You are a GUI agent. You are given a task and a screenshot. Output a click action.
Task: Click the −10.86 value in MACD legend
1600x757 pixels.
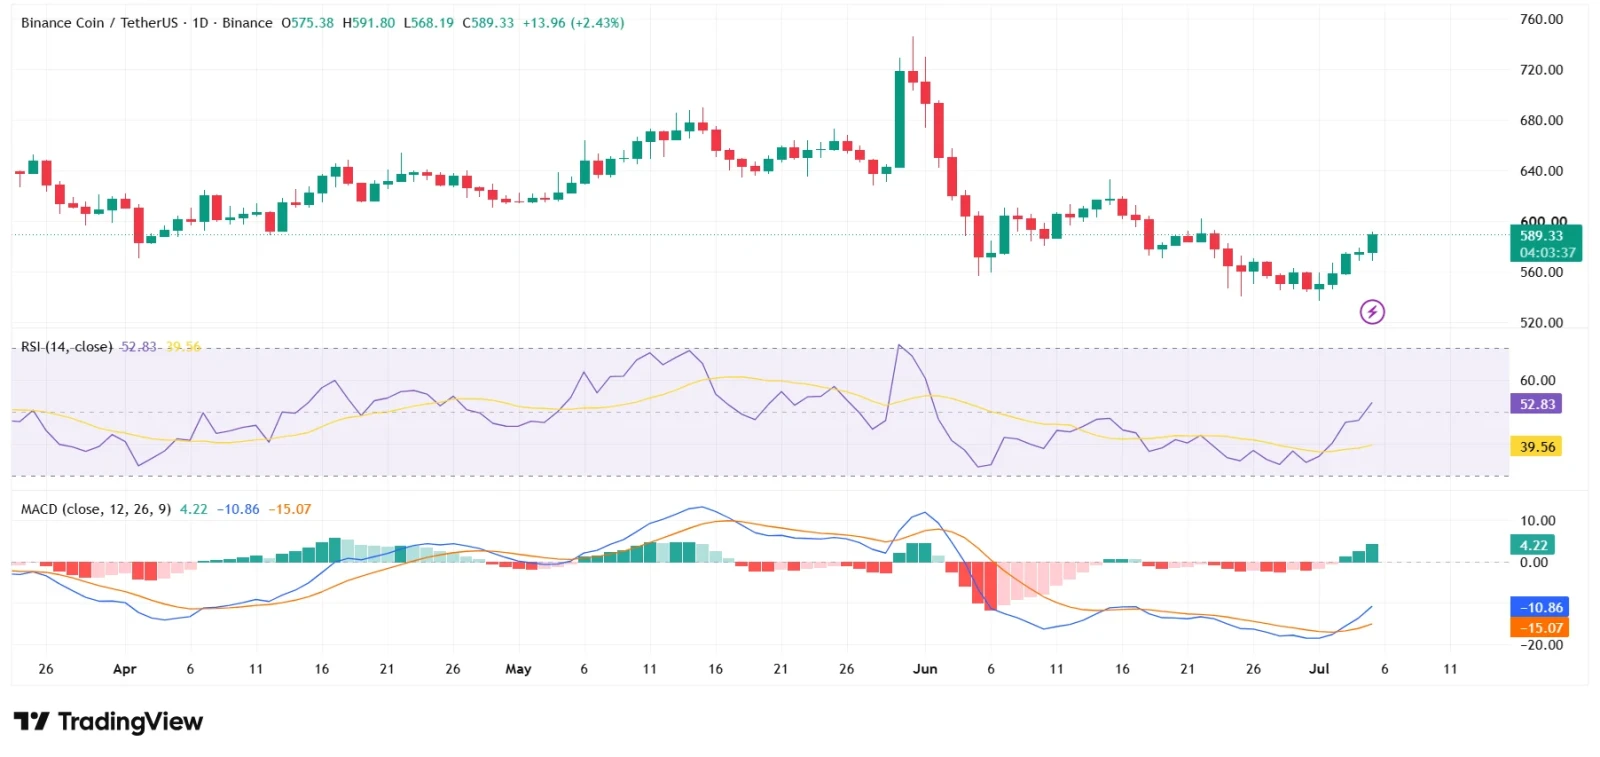pos(238,509)
